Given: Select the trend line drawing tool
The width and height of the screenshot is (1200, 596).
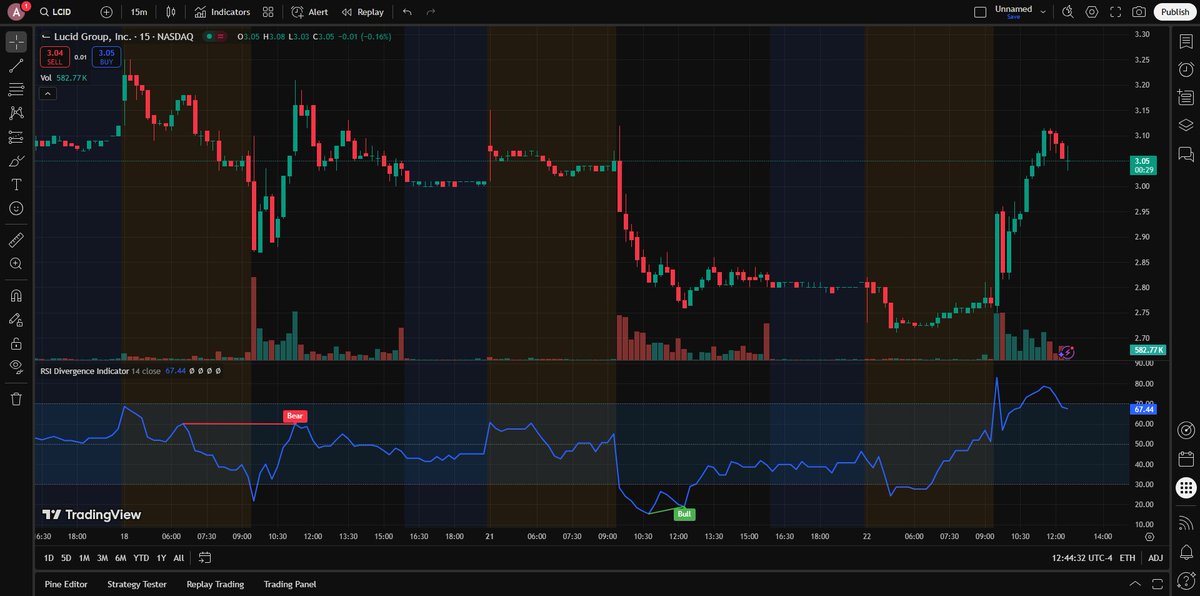Looking at the screenshot, I should point(16,66).
